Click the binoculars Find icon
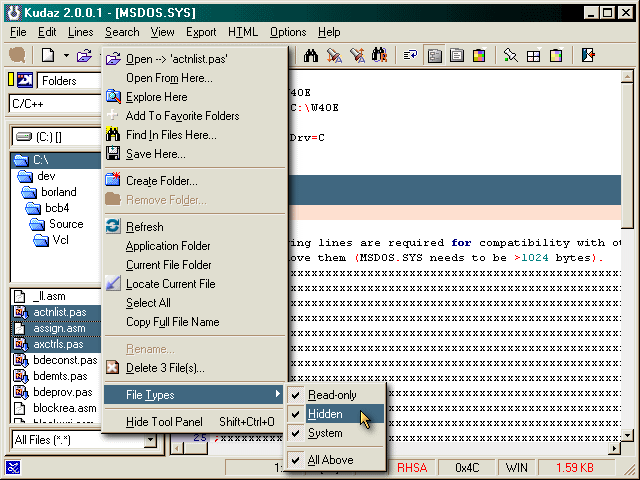This screenshot has width=640, height=480. click(311, 55)
